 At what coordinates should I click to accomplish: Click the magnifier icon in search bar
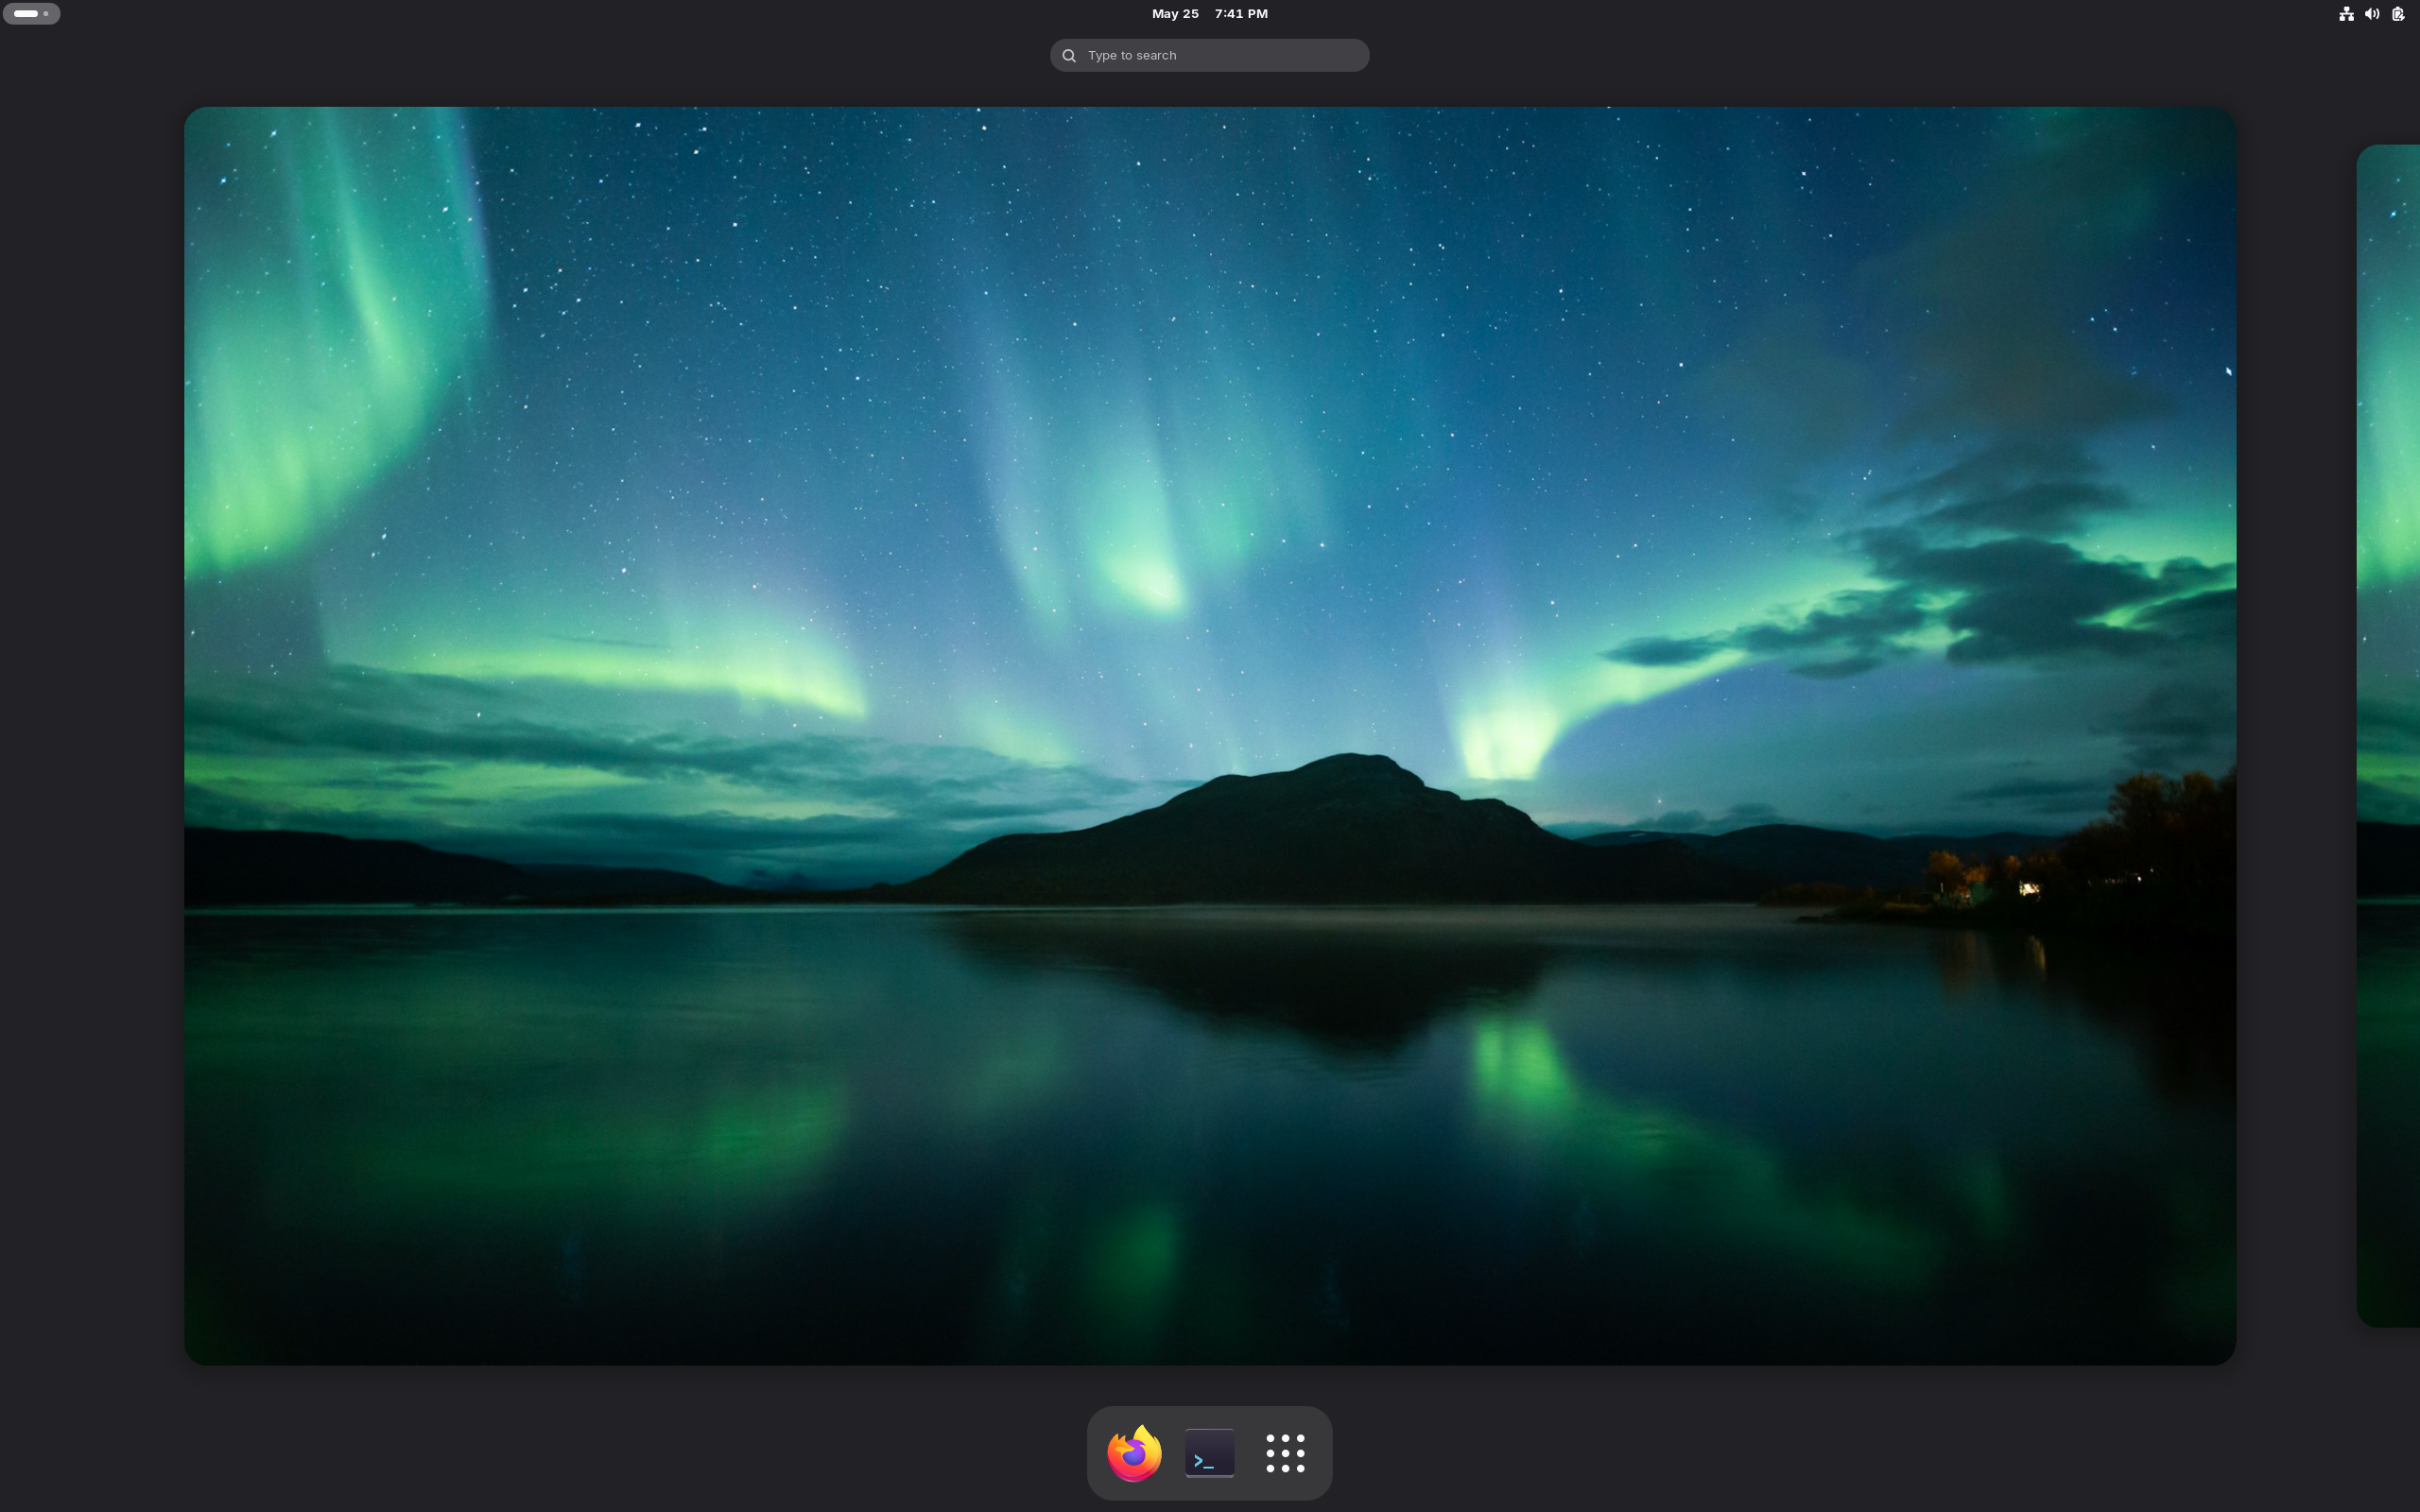(x=1069, y=56)
